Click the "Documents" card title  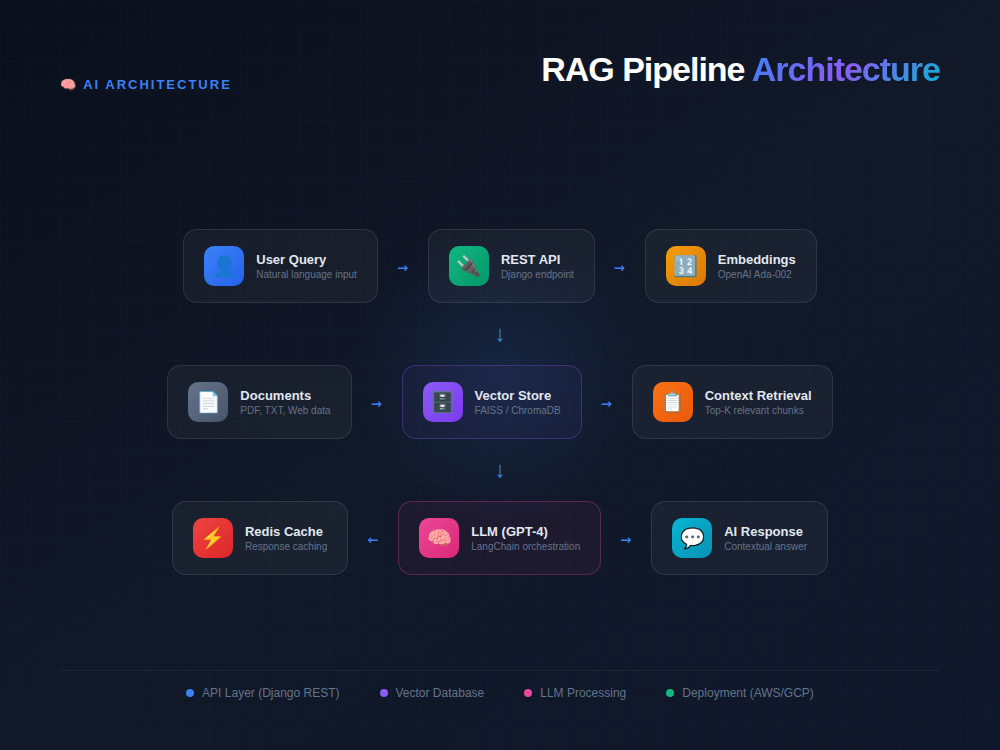[x=276, y=395]
